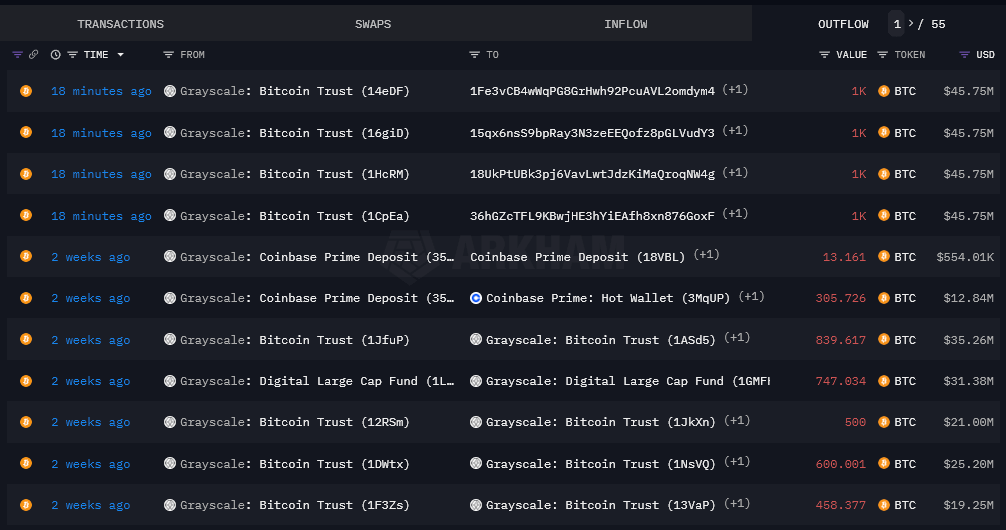Select the USD amount $12.84M
The height and width of the screenshot is (530, 1006).
point(969,298)
